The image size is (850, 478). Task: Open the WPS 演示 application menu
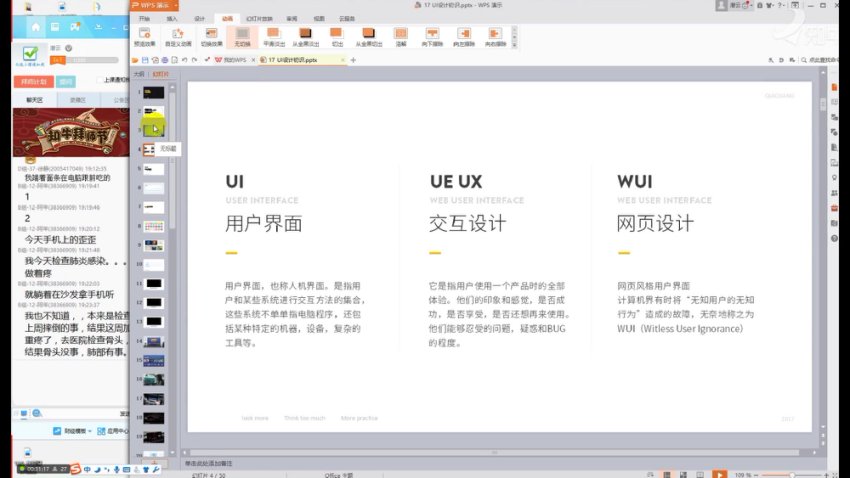pos(154,6)
